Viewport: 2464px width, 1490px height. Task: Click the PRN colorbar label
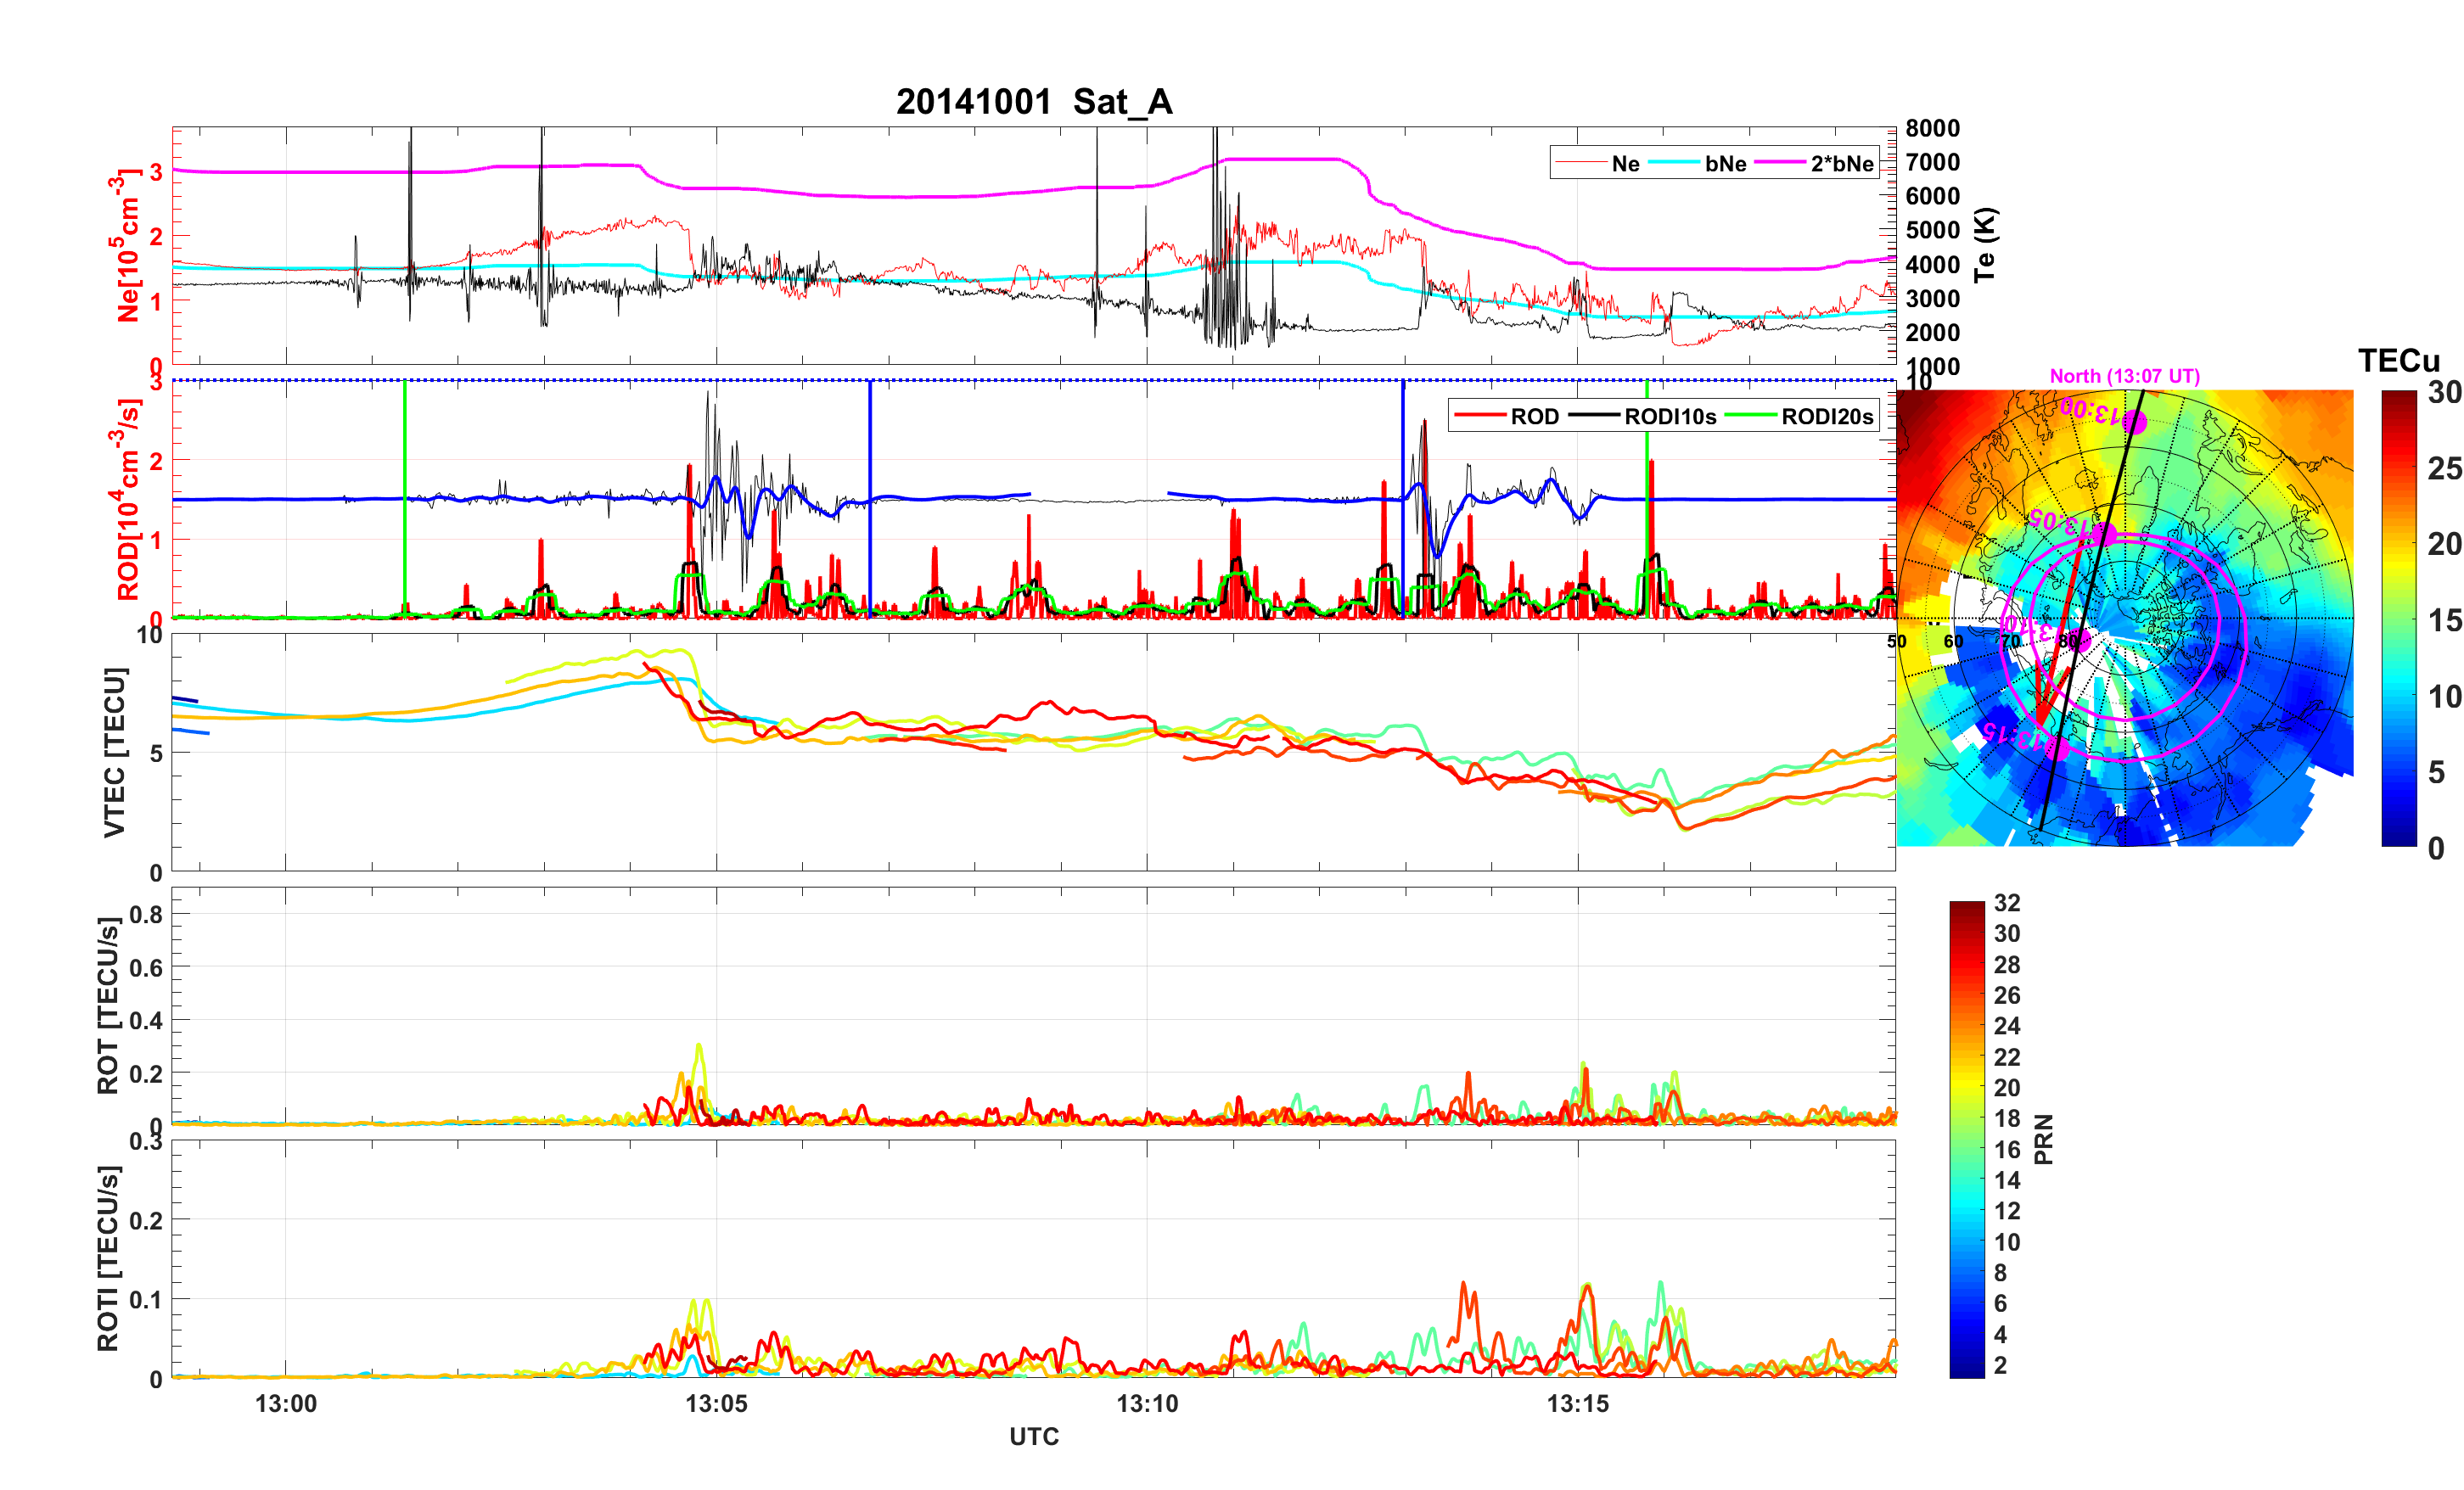tap(2044, 1139)
